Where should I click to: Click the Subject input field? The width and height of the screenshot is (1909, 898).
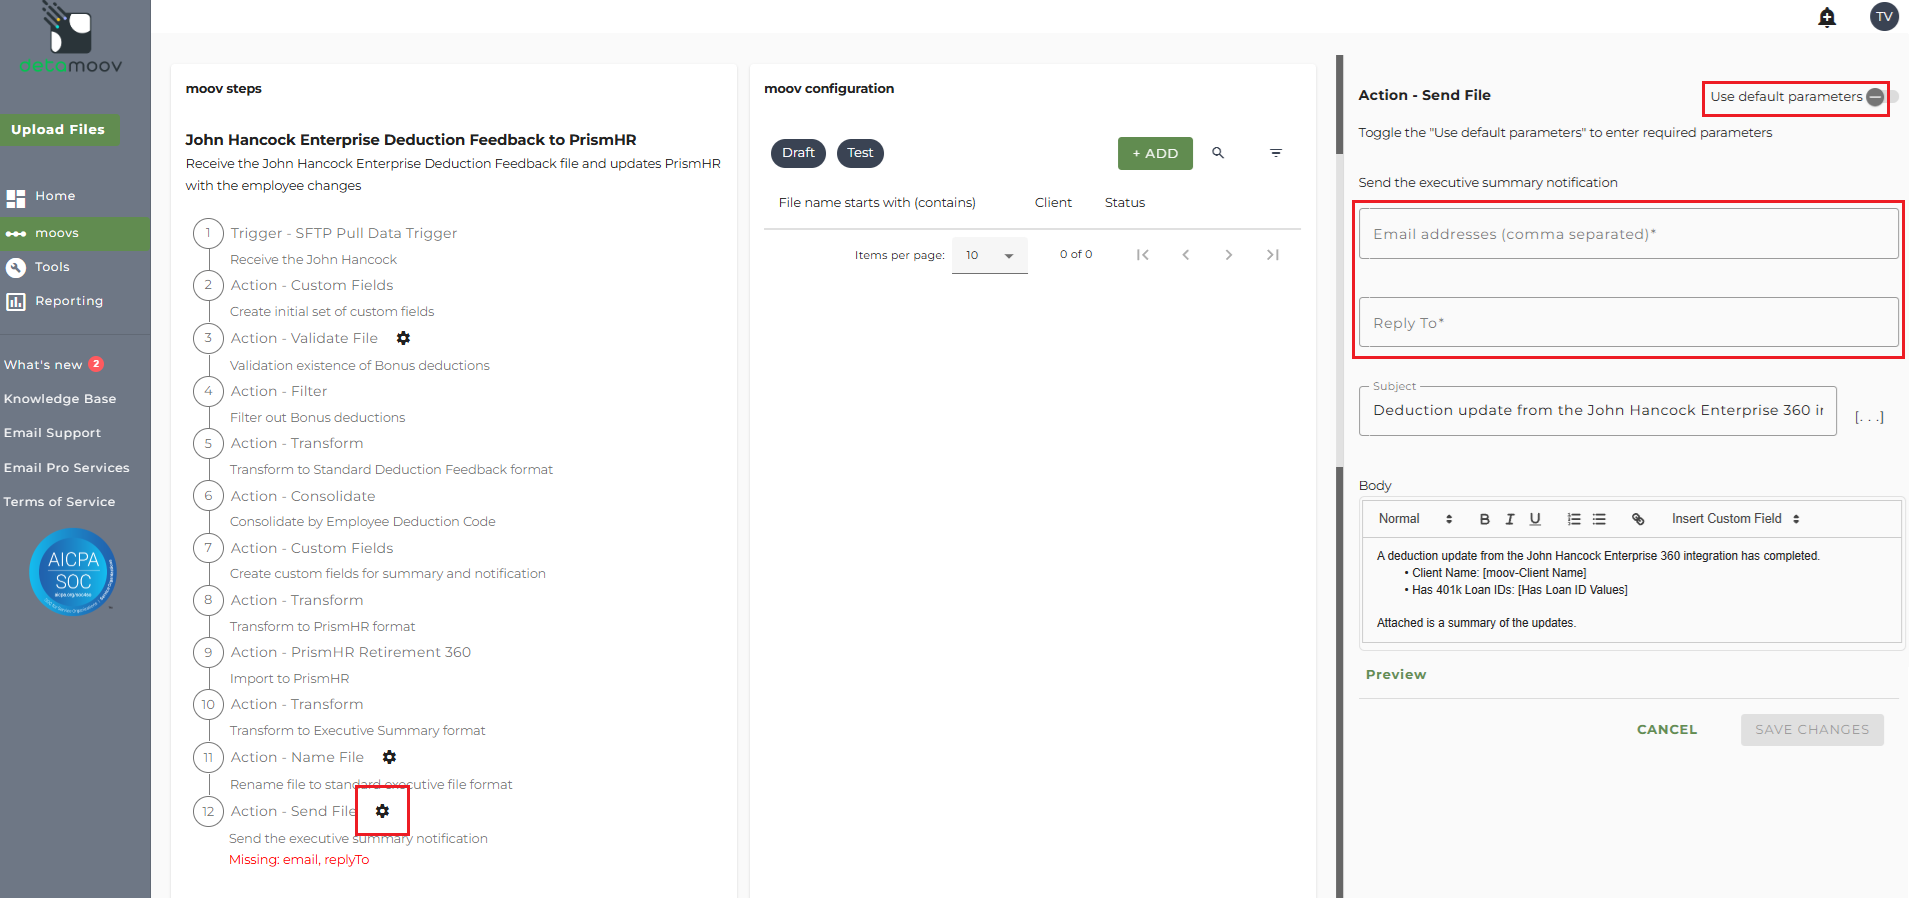(1597, 411)
